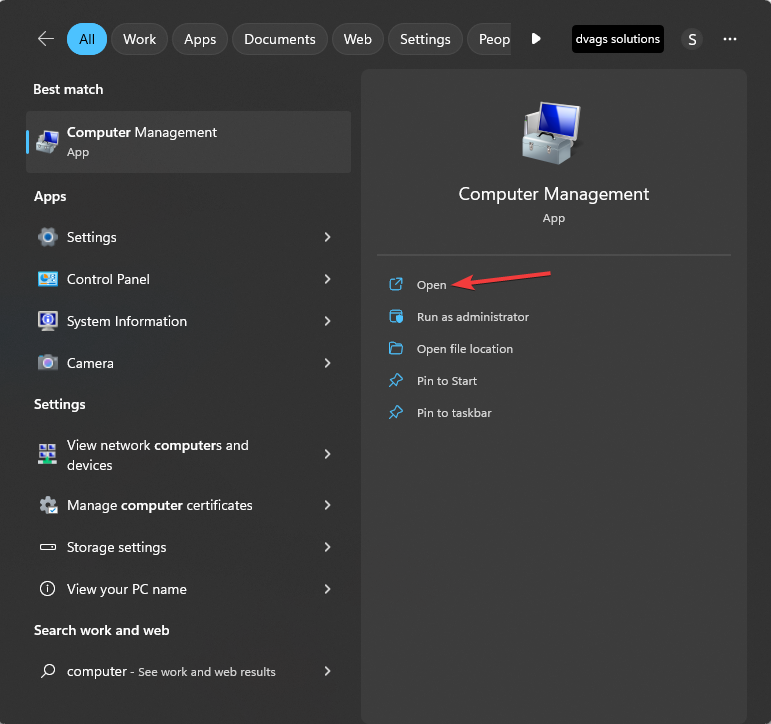Switch to the Web filter tab
The image size is (771, 724).
pyautogui.click(x=357, y=39)
